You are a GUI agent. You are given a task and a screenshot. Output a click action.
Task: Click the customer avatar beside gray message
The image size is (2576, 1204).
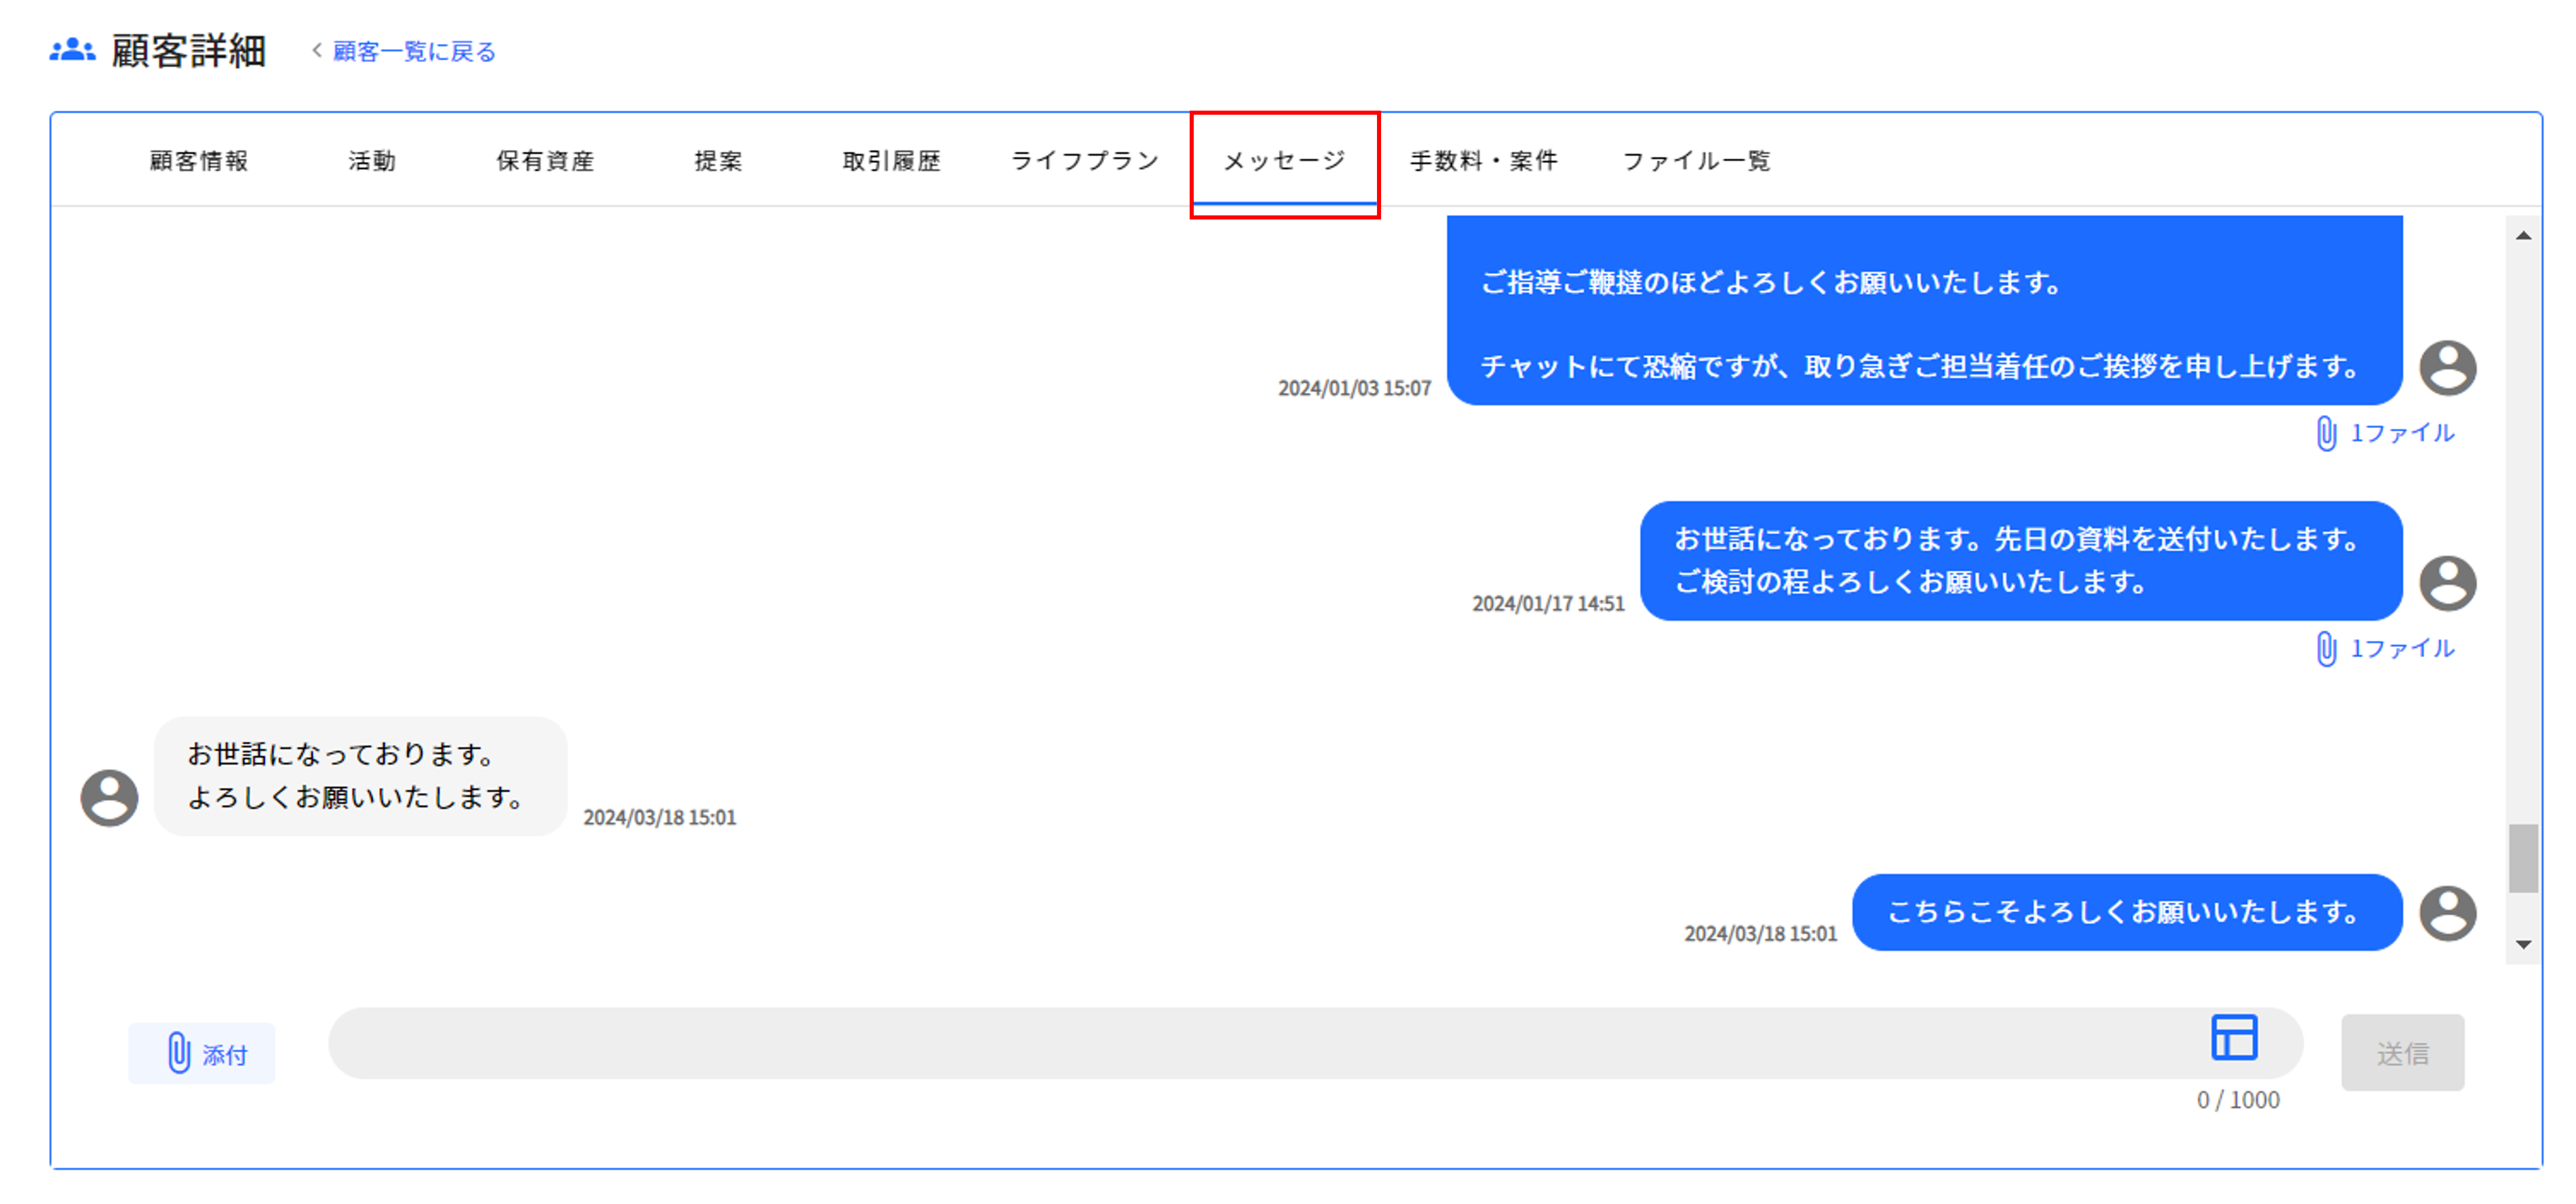pos(109,797)
